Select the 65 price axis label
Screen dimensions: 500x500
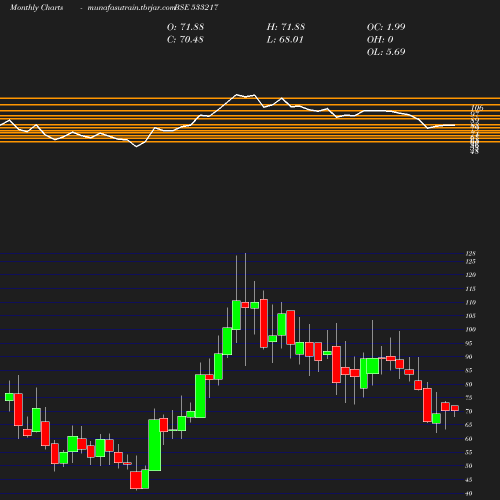469,425
